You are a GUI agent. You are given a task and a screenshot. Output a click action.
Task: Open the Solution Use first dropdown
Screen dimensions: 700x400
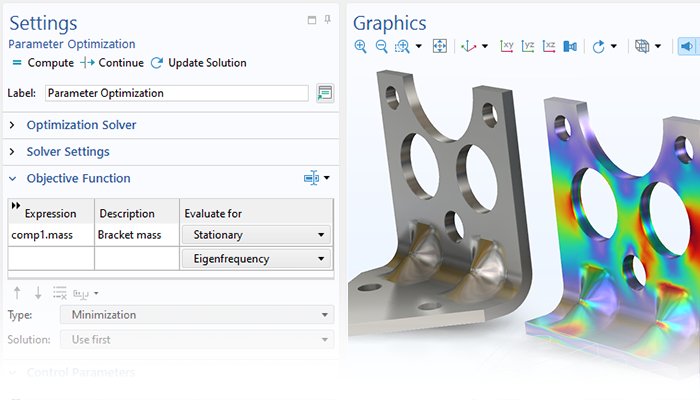point(197,339)
